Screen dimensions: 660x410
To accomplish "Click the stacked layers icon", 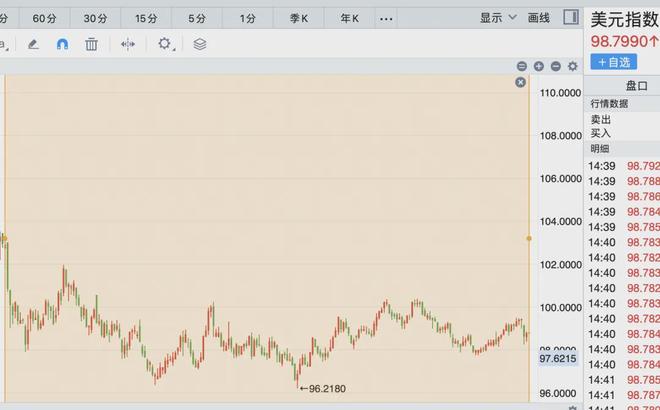I will click(200, 44).
